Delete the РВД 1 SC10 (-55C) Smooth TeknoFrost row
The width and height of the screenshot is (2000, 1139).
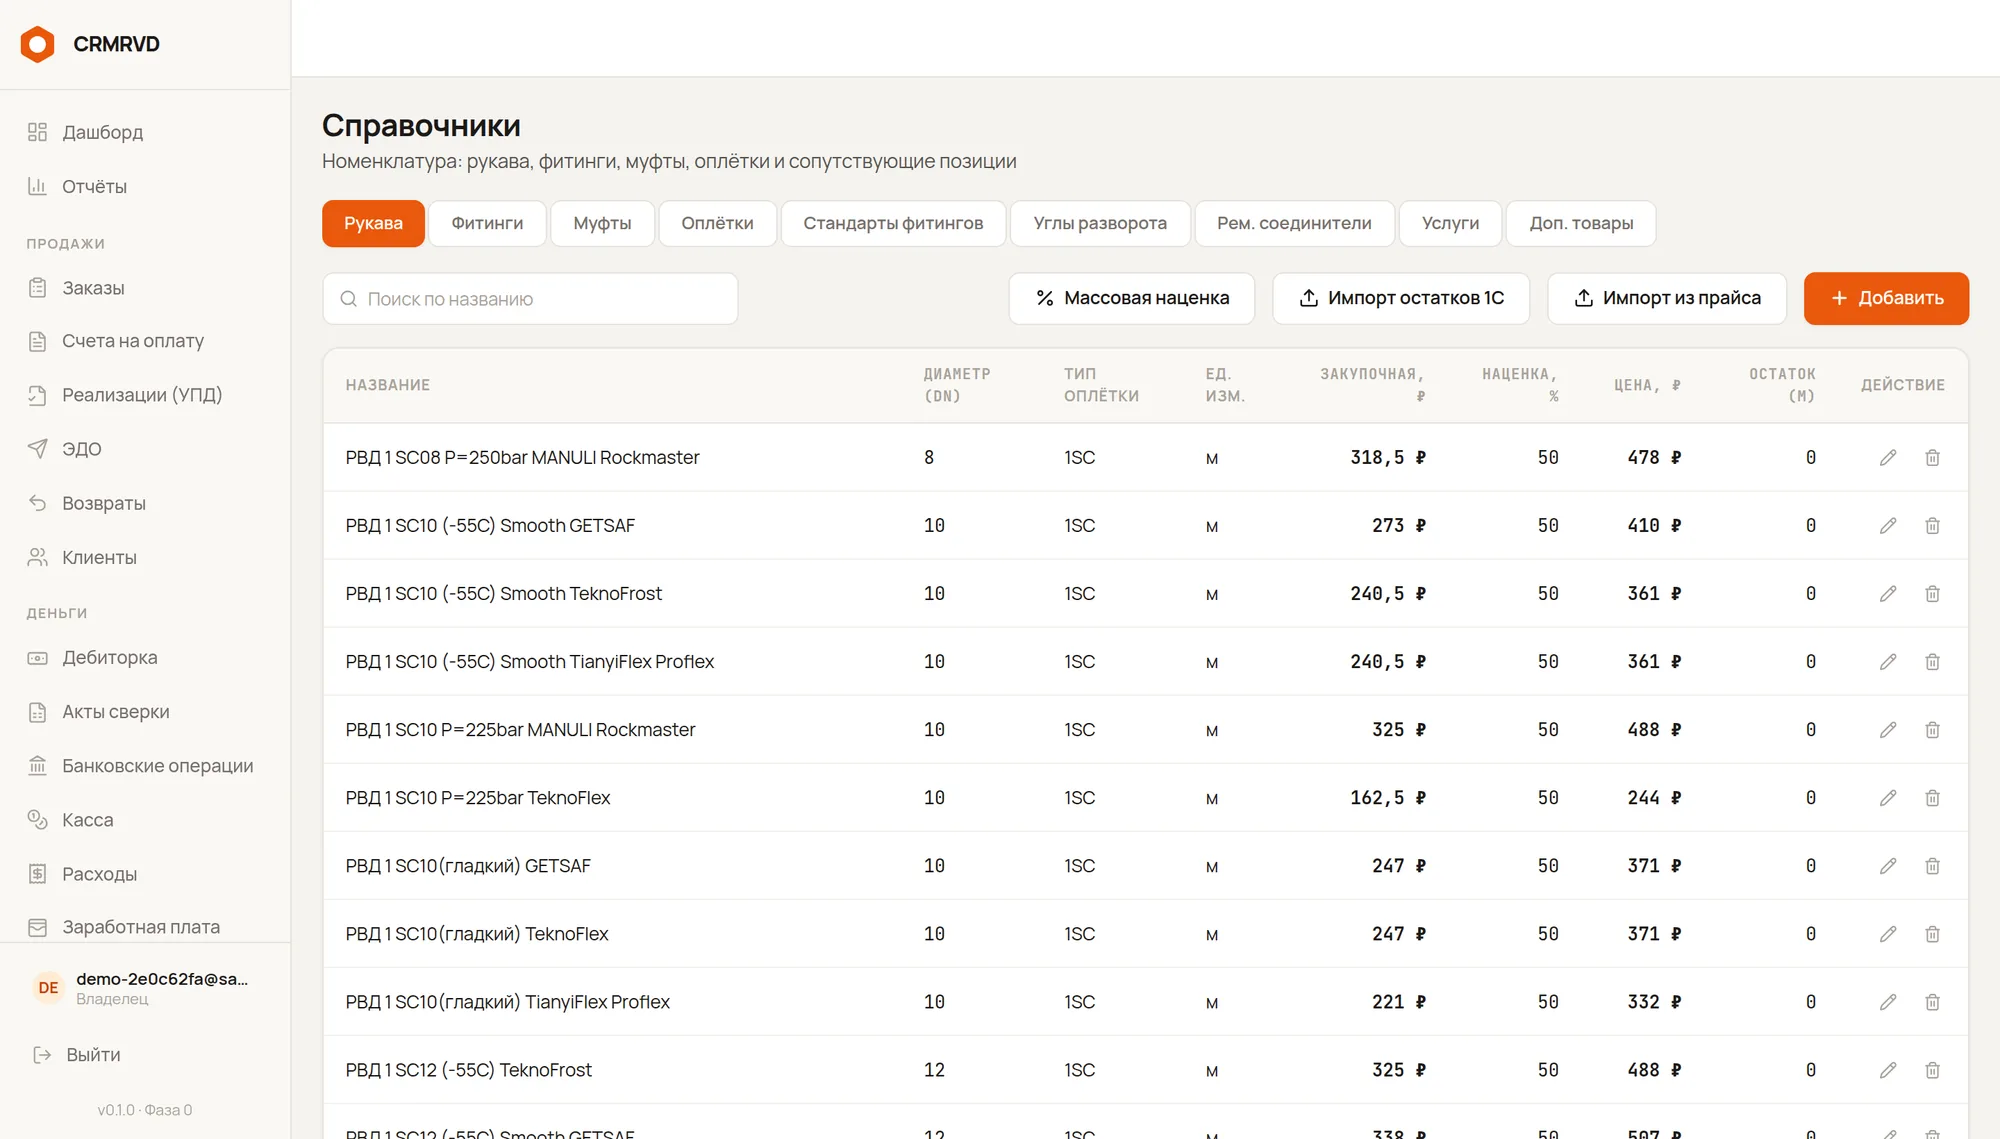1932,594
